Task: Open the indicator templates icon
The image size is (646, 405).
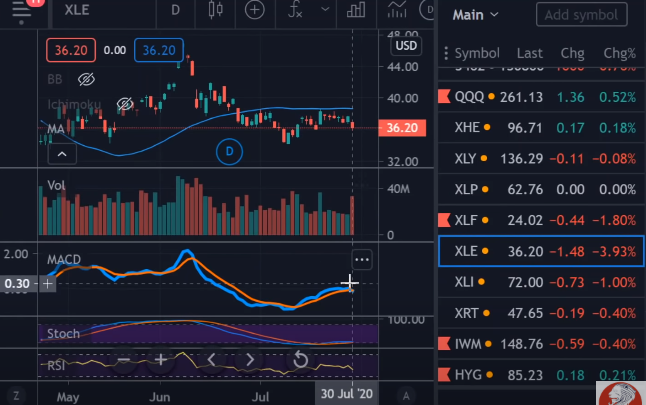Action: pyautogui.click(x=396, y=10)
